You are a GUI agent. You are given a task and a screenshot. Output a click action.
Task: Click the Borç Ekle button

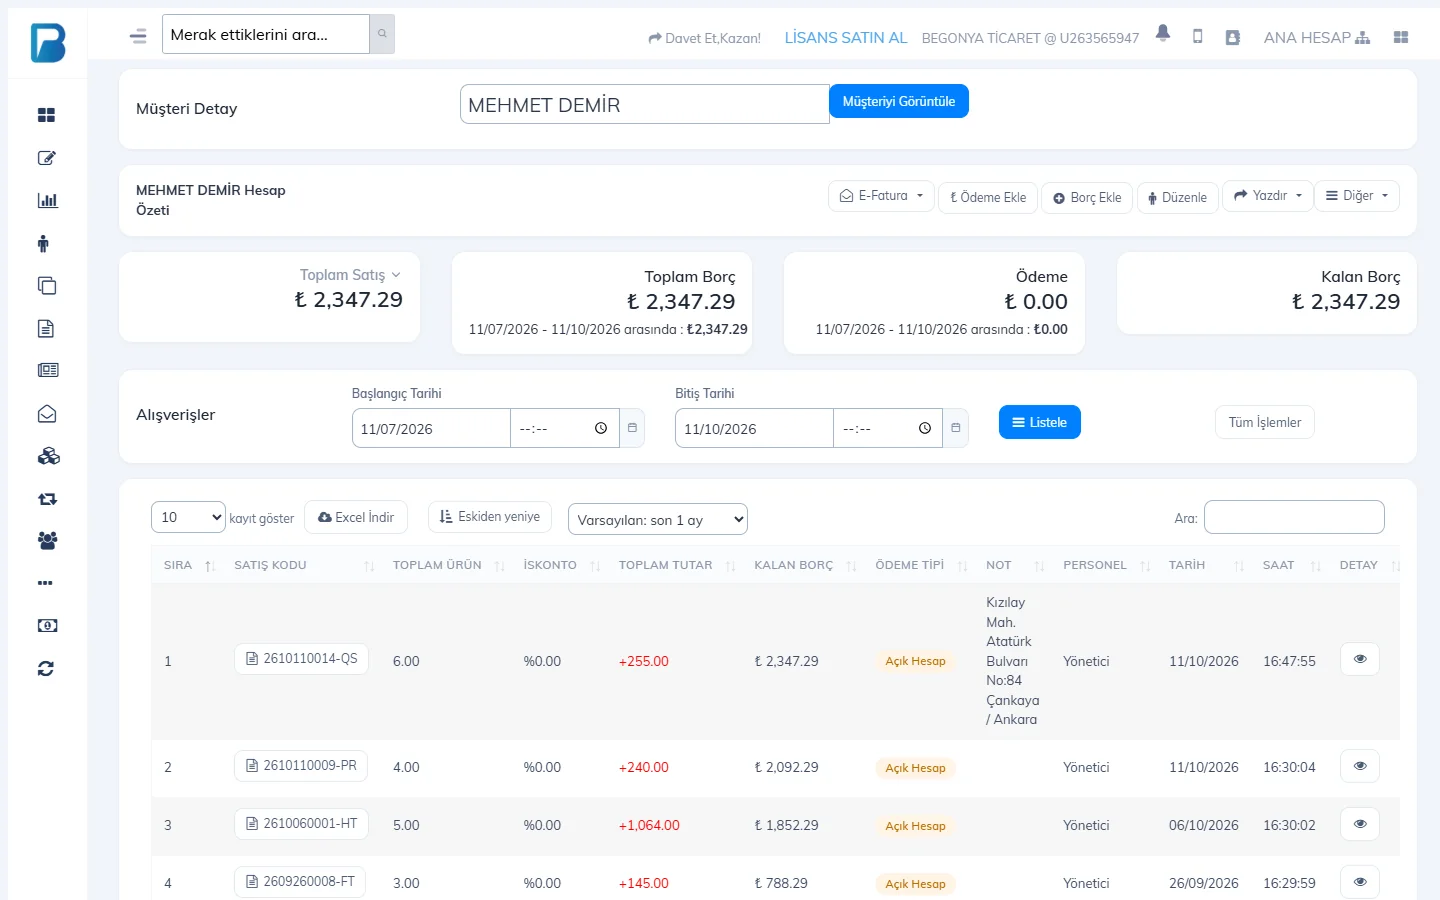[x=1087, y=197]
